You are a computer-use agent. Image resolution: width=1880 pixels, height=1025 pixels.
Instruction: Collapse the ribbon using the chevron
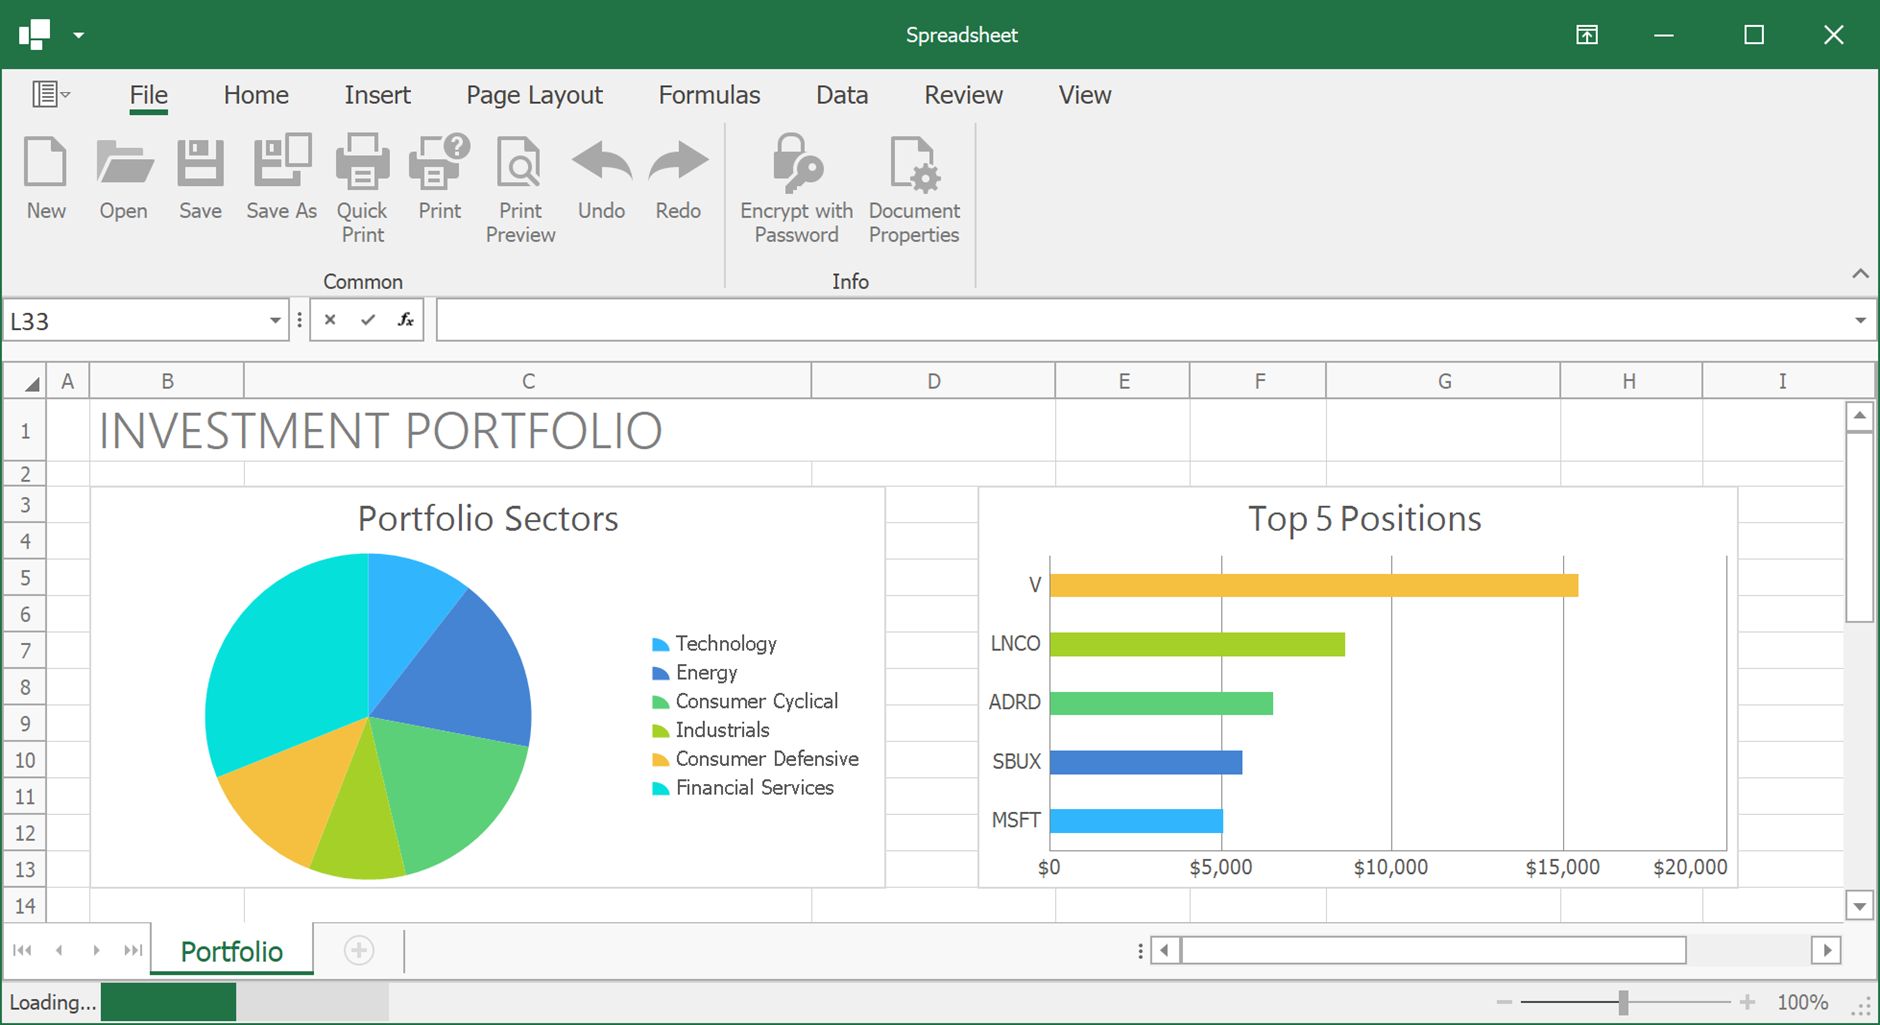click(1860, 273)
